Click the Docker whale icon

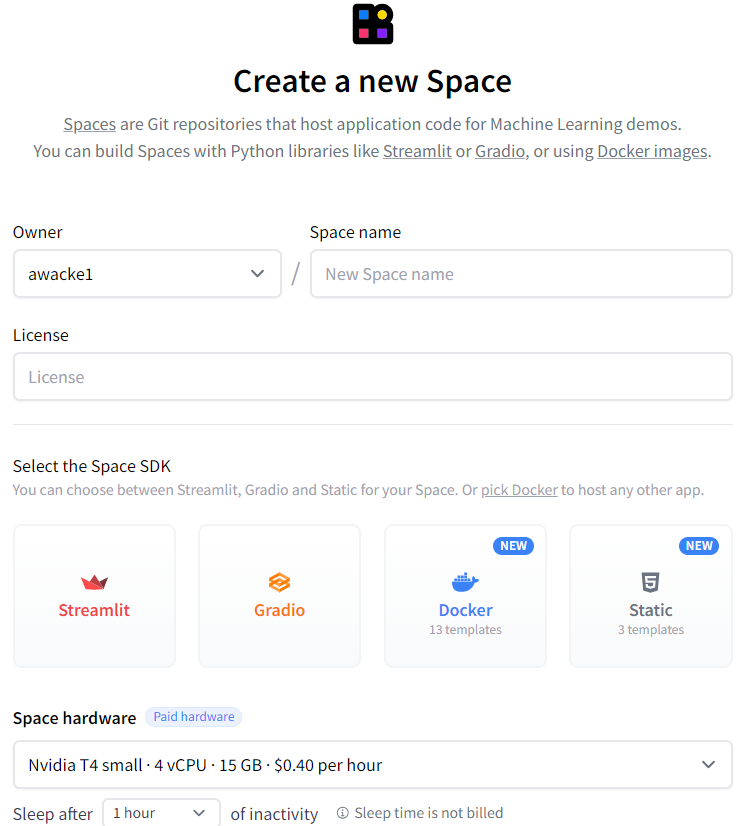(x=465, y=582)
